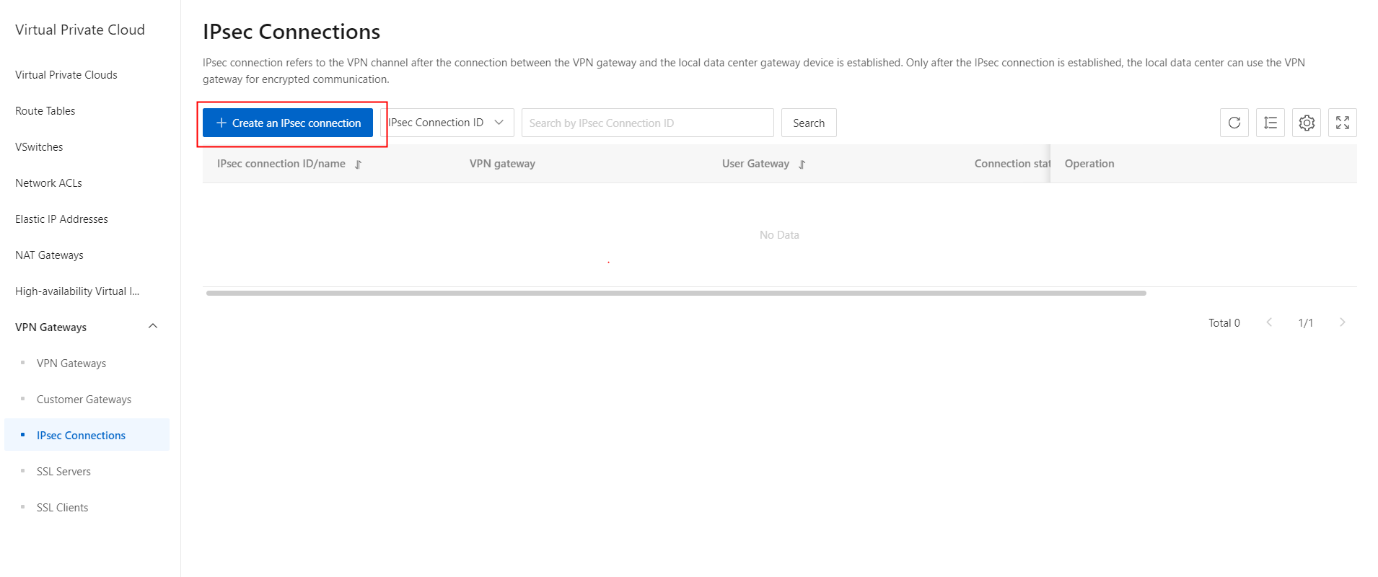Change table row density via line-height icon
This screenshot has height=577, width=1378.
[1270, 123]
